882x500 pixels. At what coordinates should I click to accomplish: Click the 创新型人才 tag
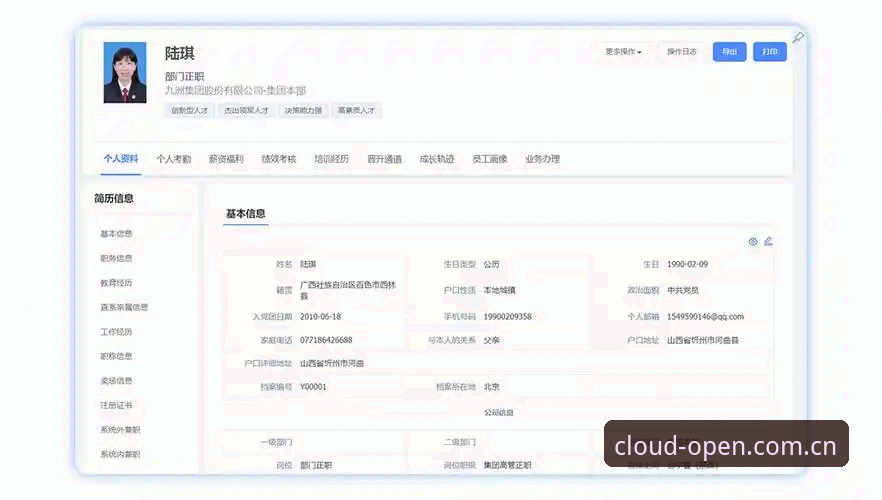point(190,111)
